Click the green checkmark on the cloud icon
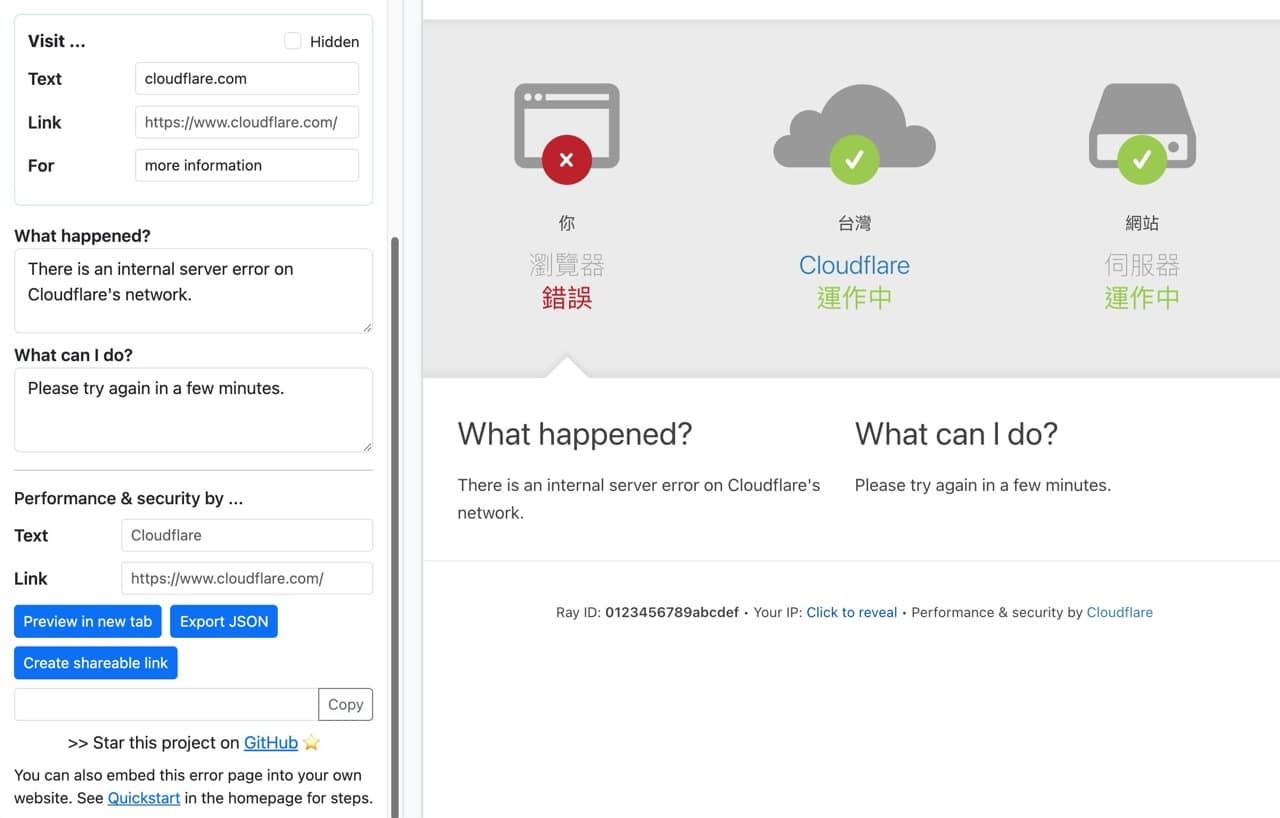Screen dimensions: 1280x818 854,159
